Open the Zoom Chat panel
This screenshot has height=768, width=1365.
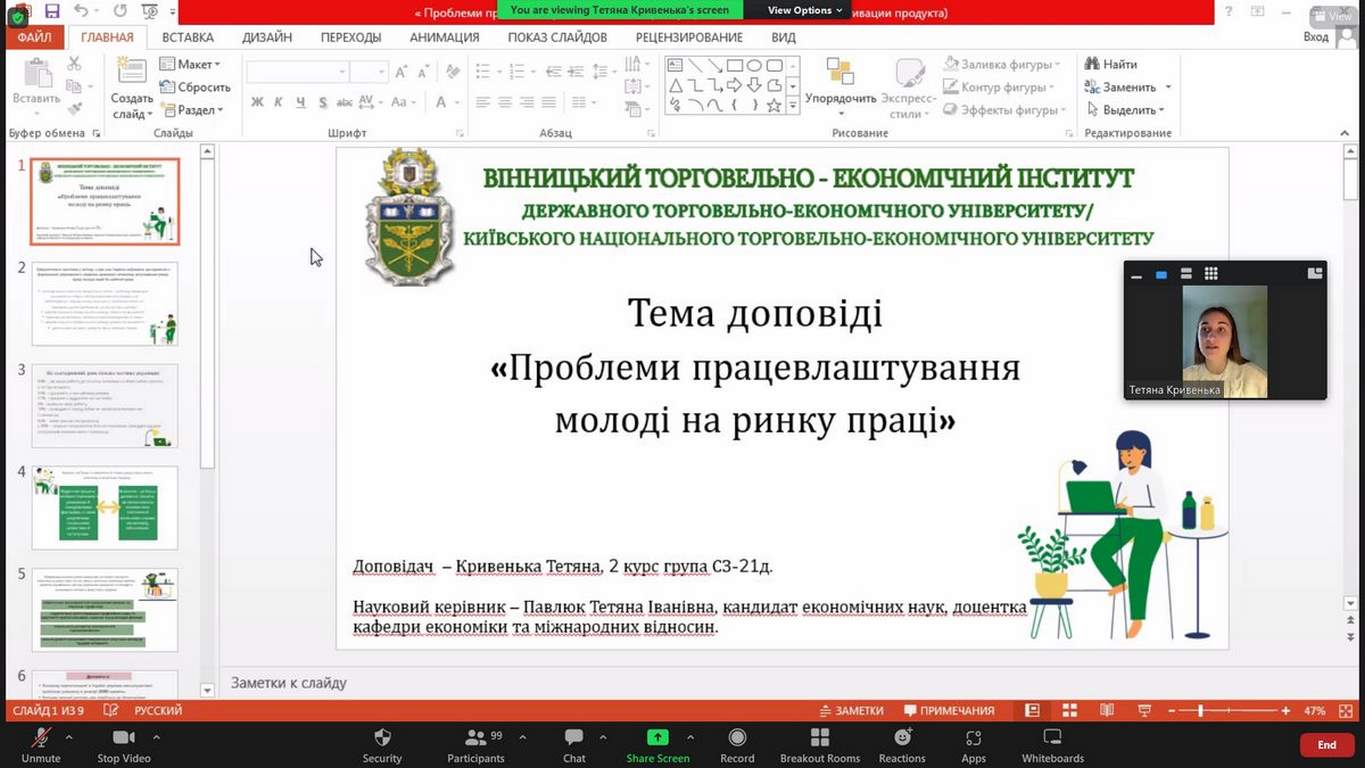pos(574,738)
